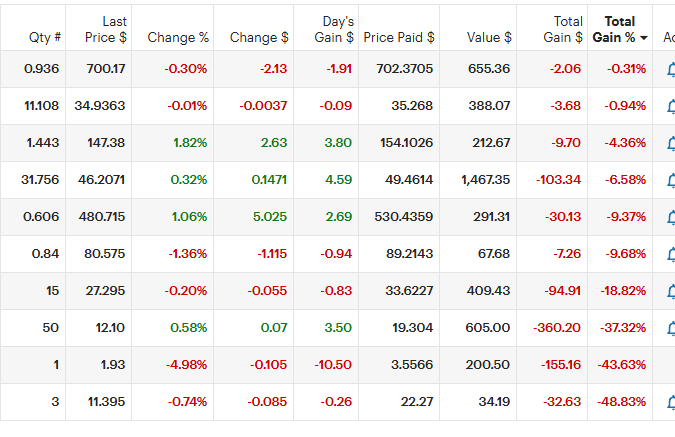Viewport: 675px width, 437px height.
Task: Select the 67.68 value cell
Action: (x=478, y=254)
